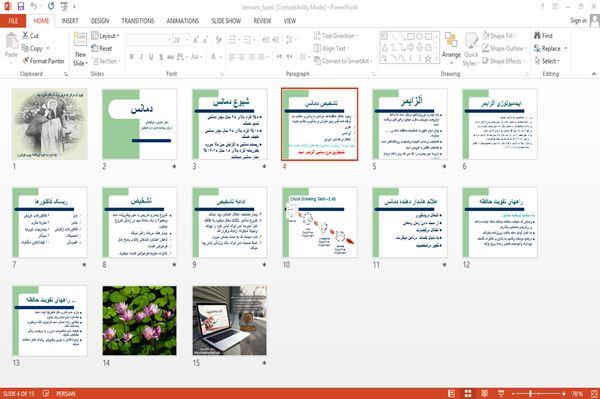The height and width of the screenshot is (399, 600).
Task: Open the Layout dropdown
Action: click(105, 36)
